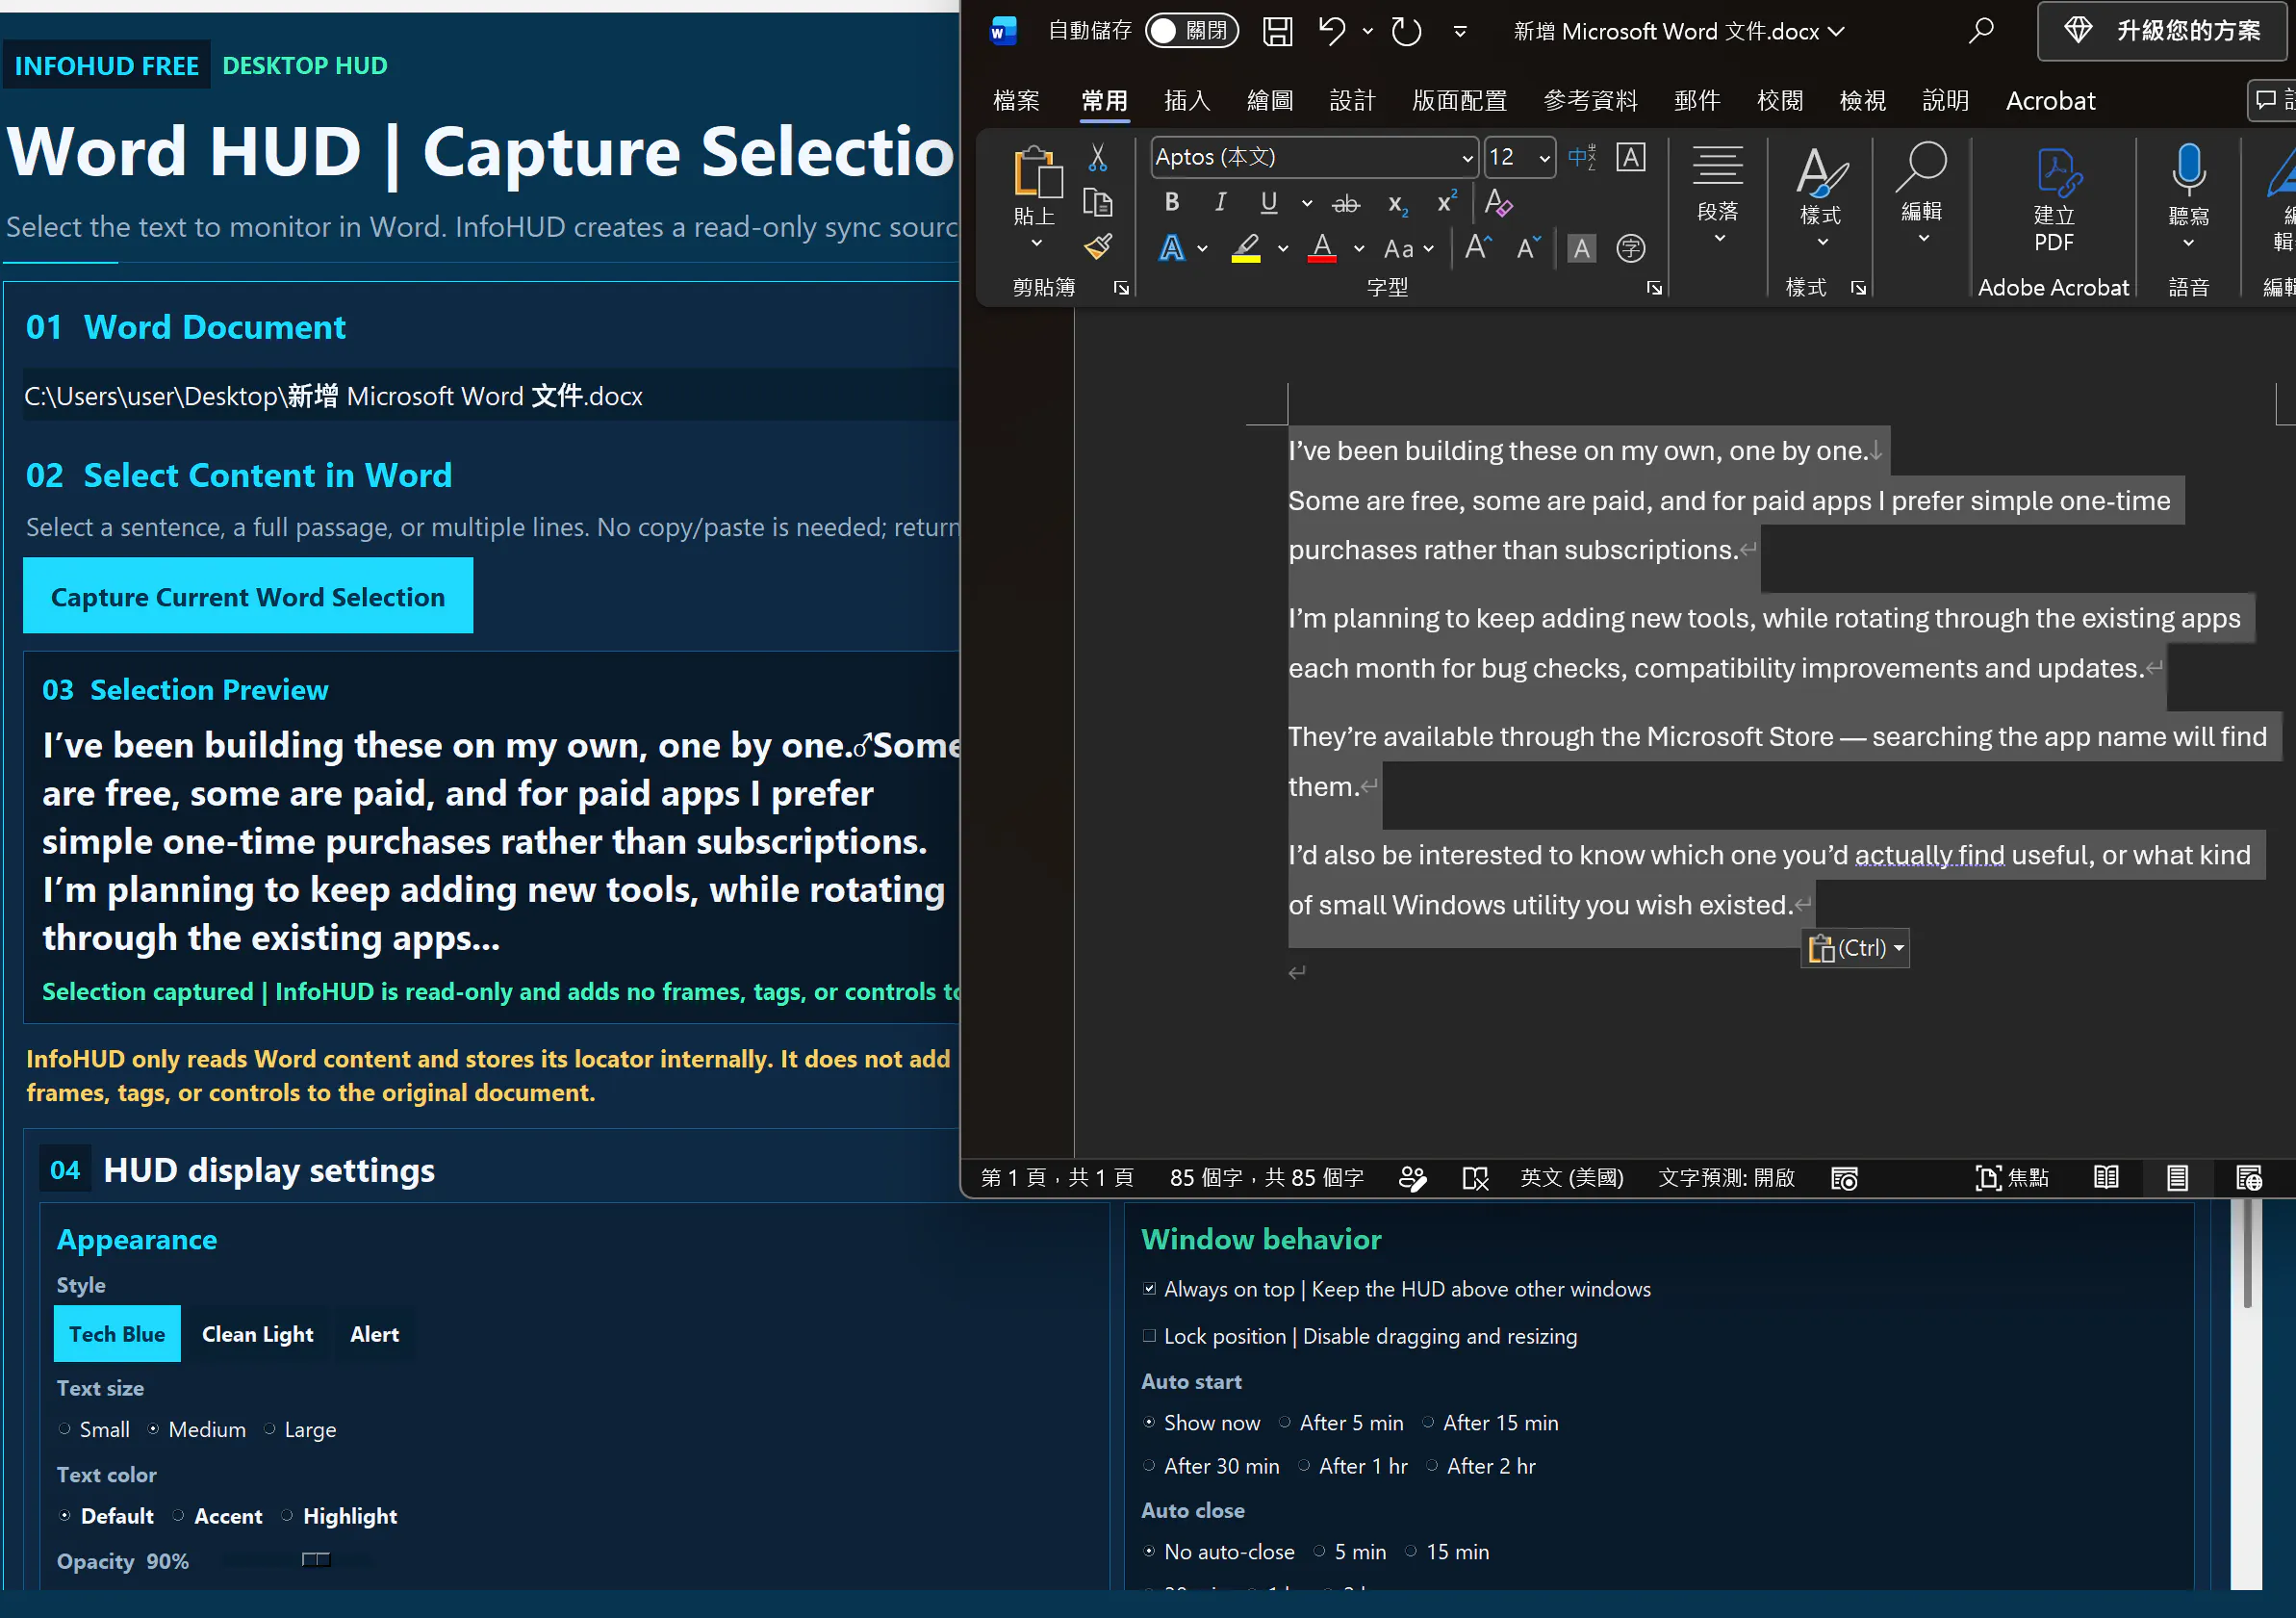Click Character Shading icon
The image size is (2296, 1618).
coord(1581,248)
